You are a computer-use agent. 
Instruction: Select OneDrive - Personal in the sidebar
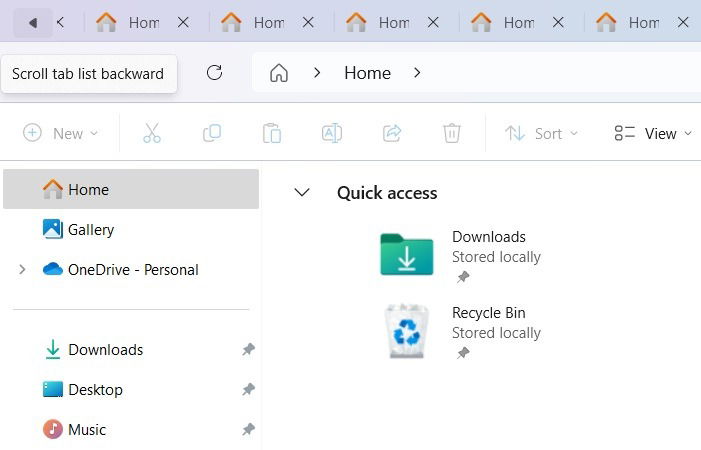point(133,269)
